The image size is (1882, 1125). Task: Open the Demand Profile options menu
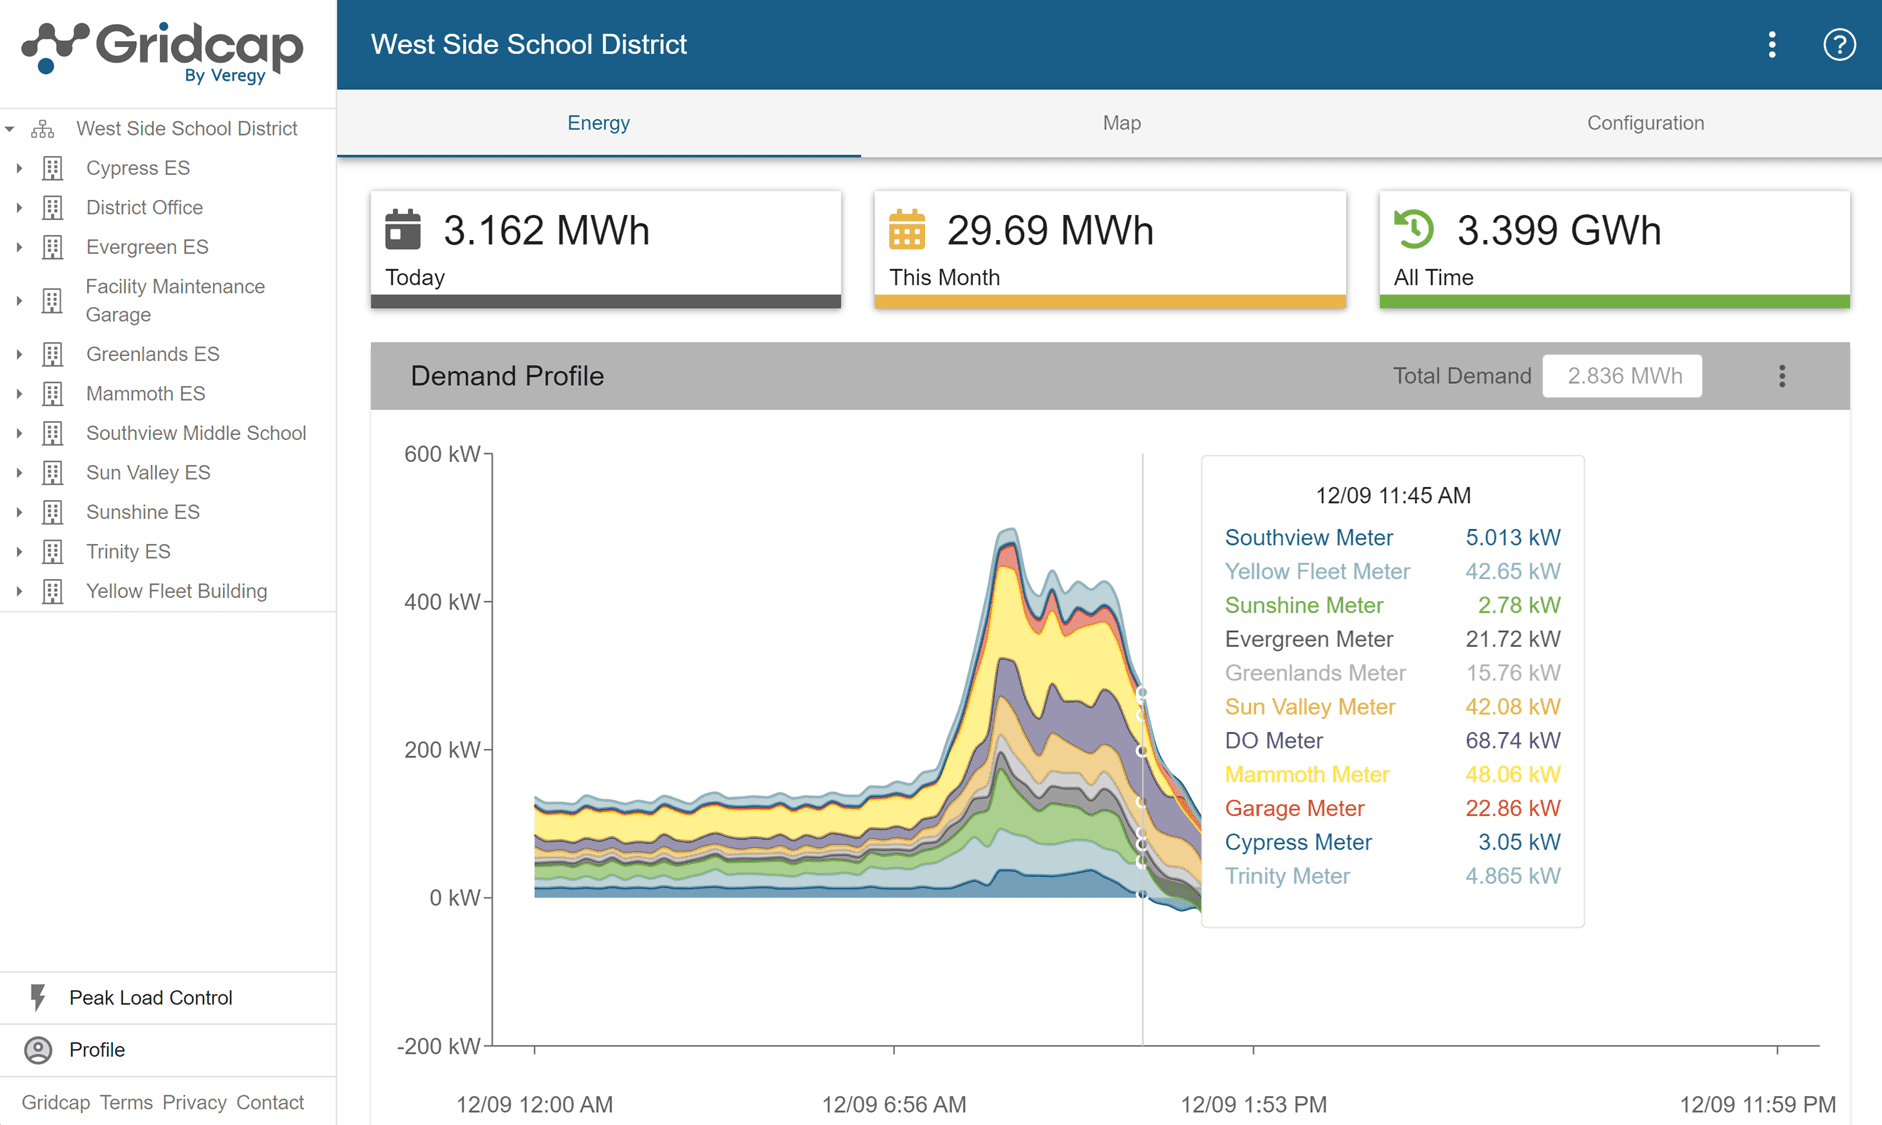pos(1782,376)
